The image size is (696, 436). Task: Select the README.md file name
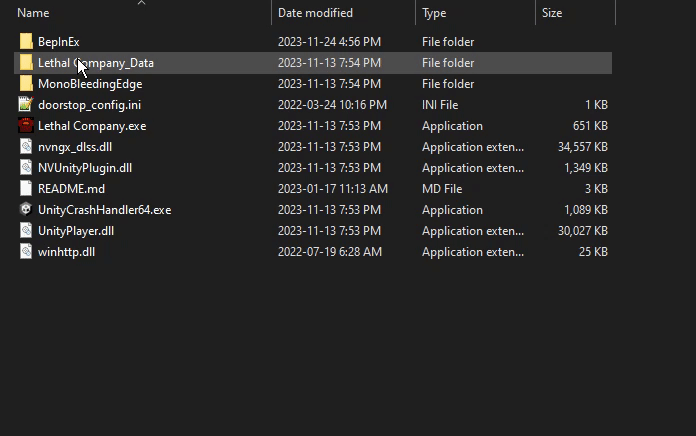(x=71, y=189)
